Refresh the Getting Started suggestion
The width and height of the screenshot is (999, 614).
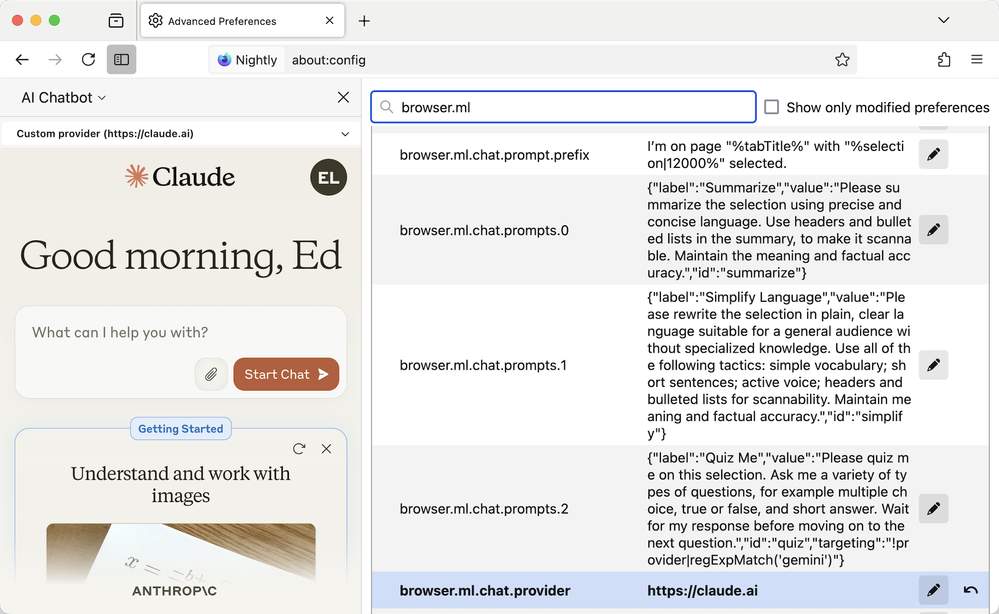299,448
